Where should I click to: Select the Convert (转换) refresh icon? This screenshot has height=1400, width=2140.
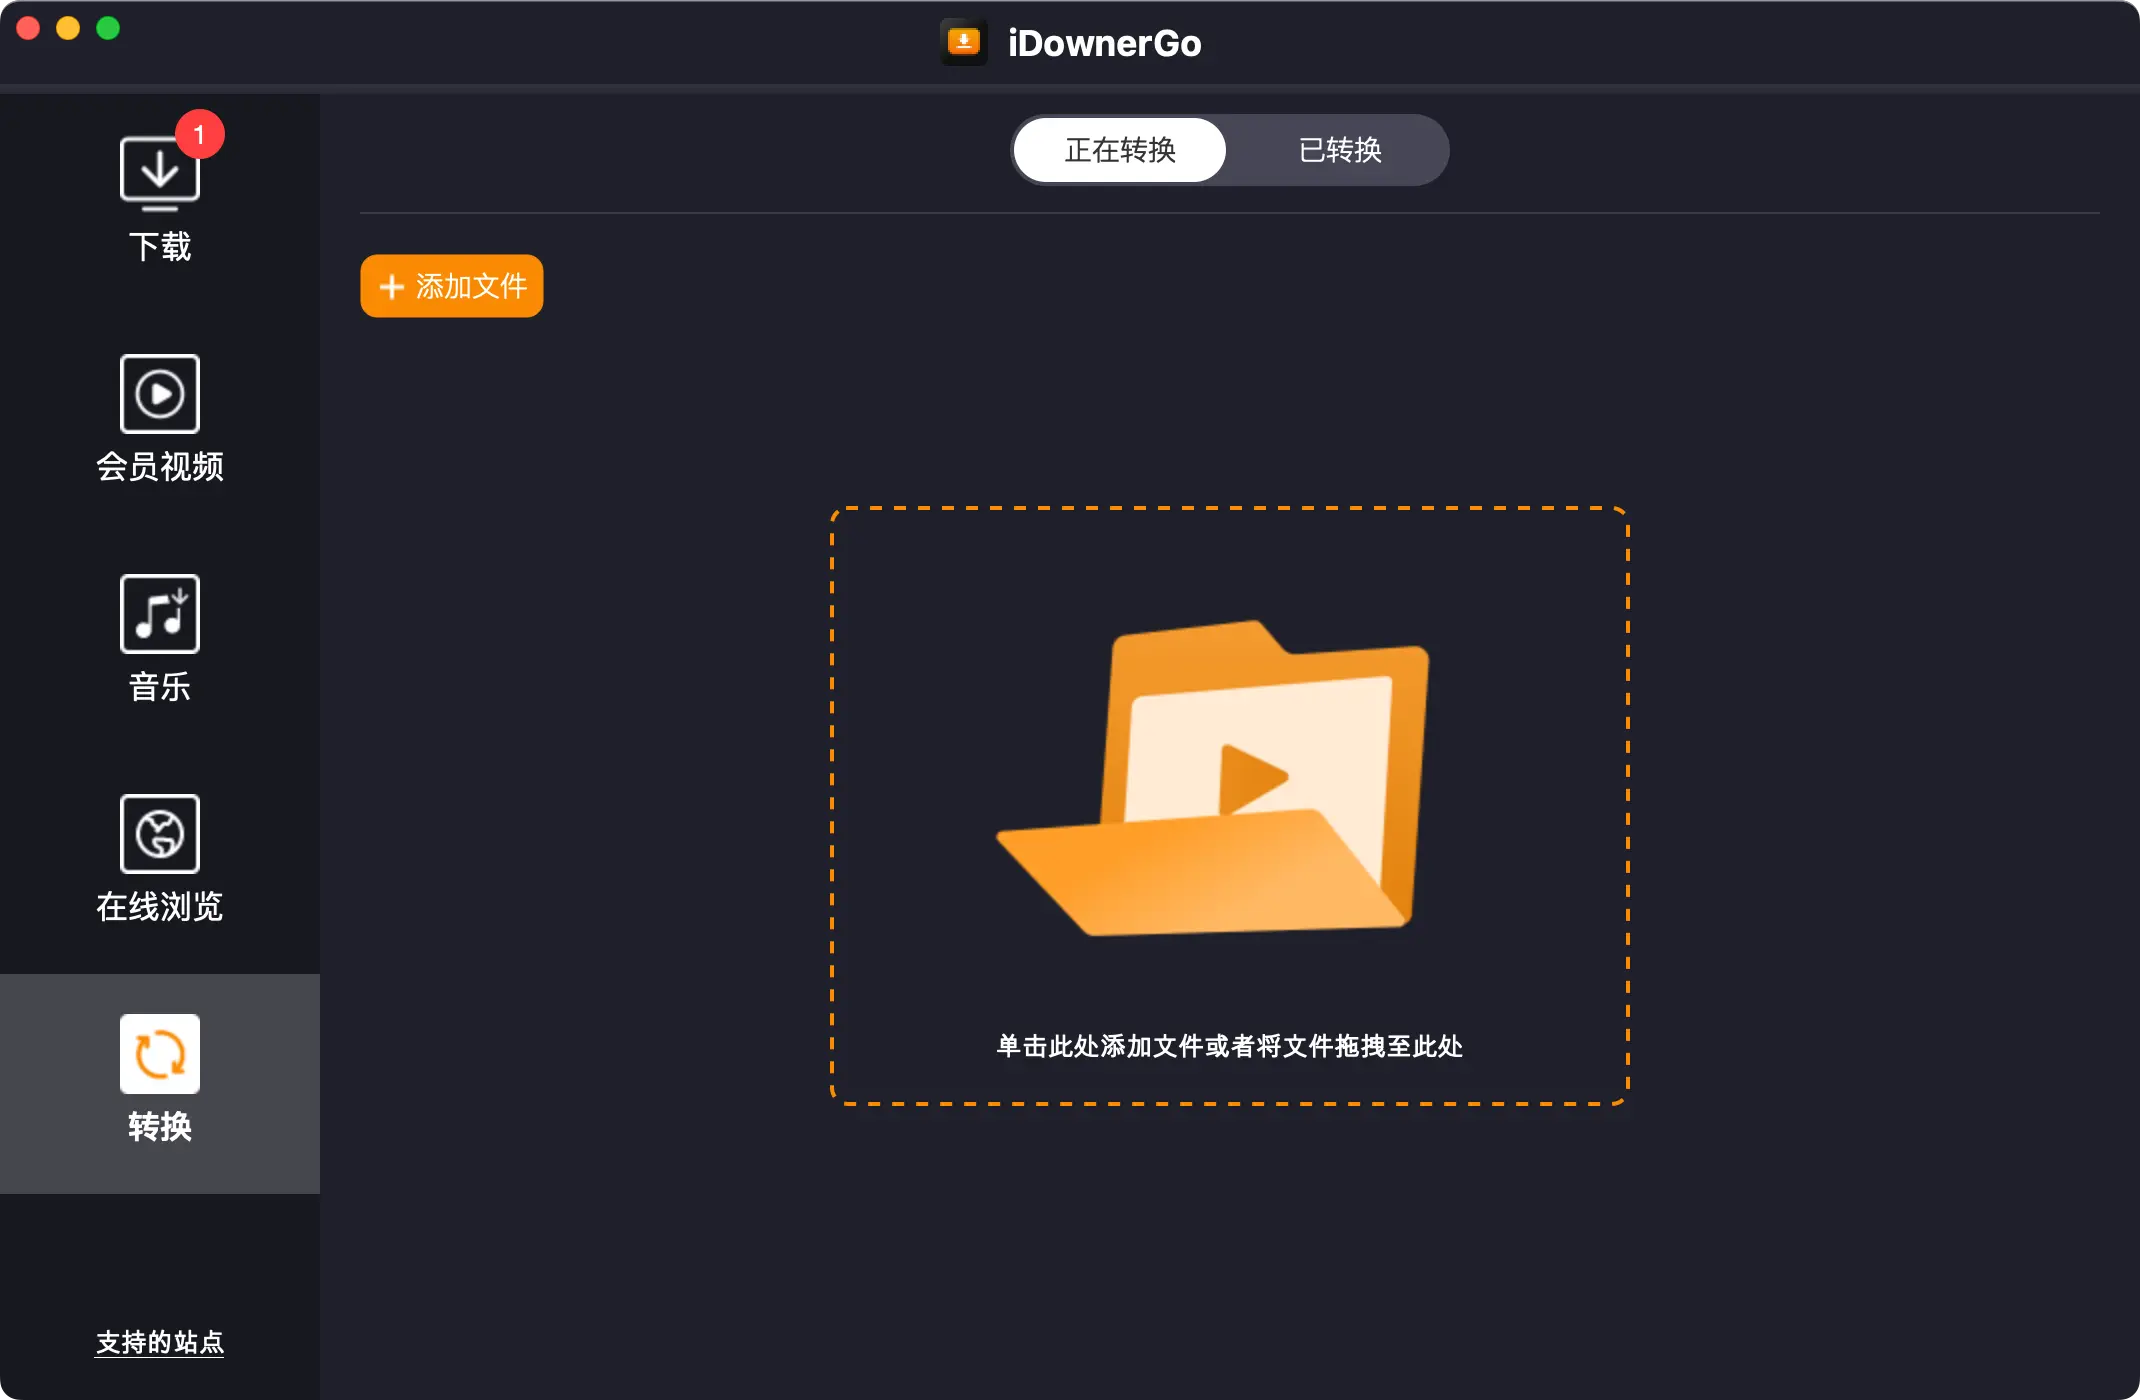pos(159,1054)
